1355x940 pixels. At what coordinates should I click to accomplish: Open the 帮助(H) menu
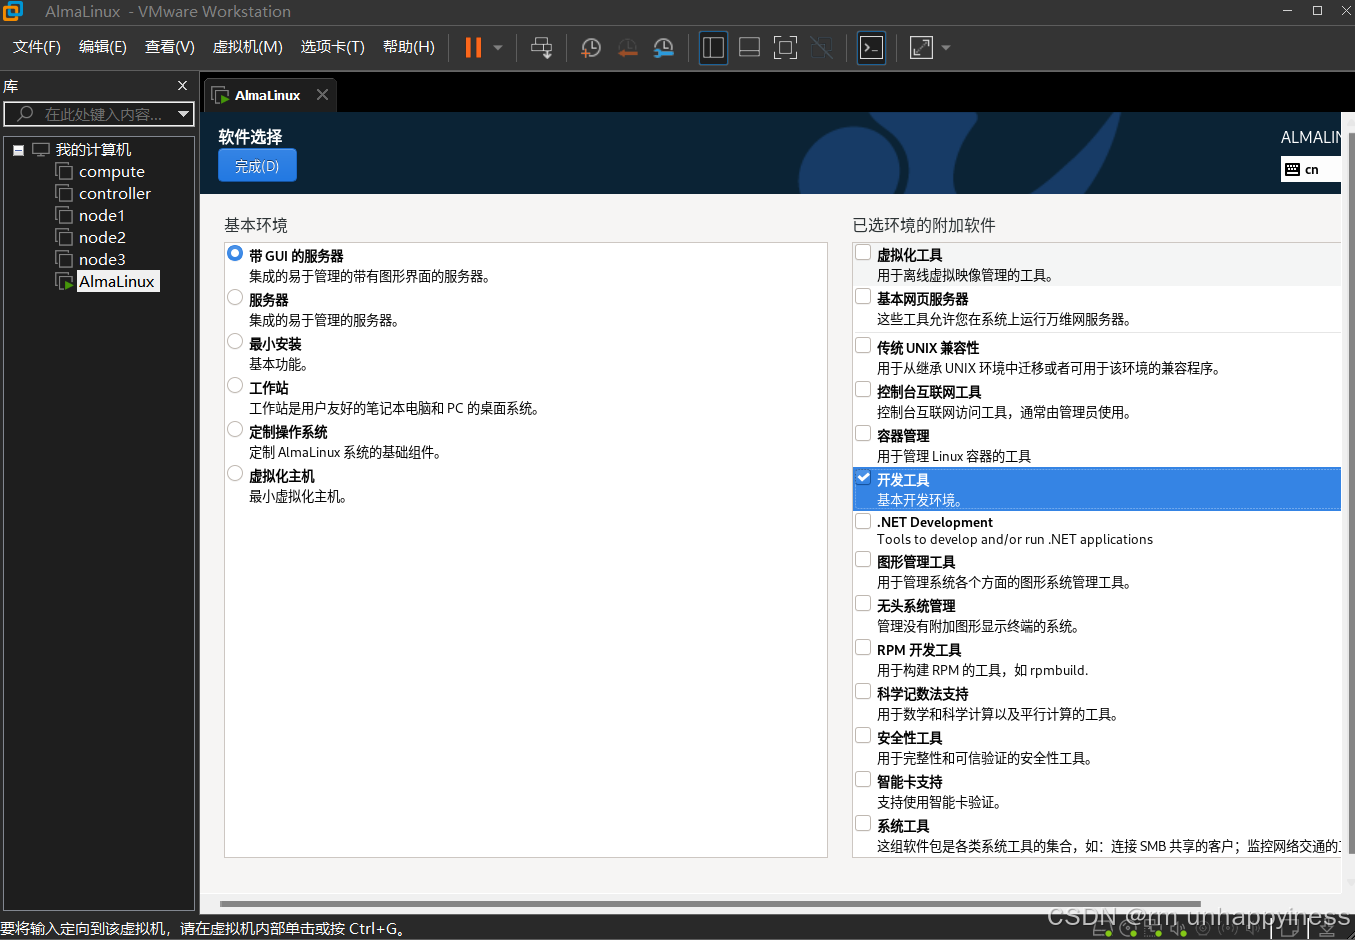(x=409, y=47)
